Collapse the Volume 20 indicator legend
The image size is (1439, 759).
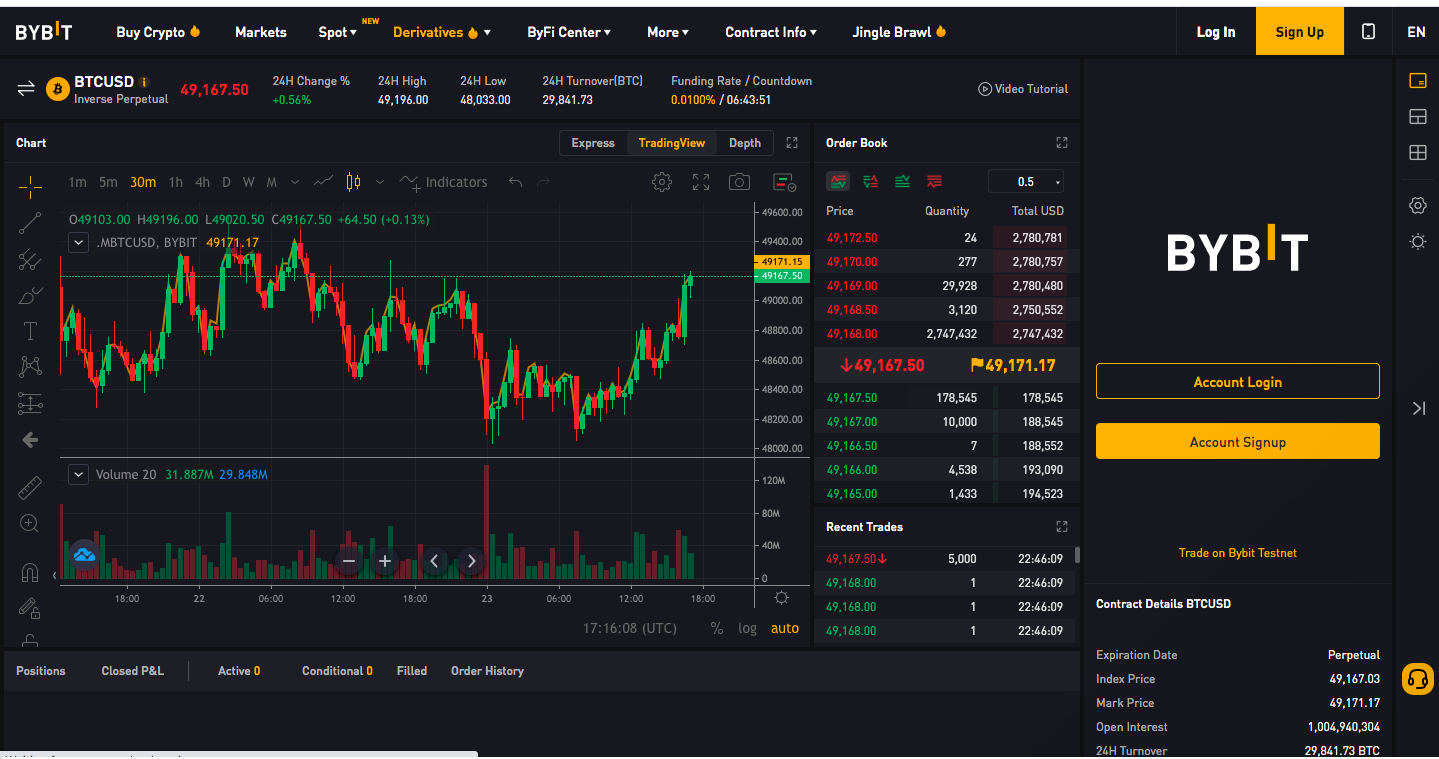pyautogui.click(x=79, y=474)
